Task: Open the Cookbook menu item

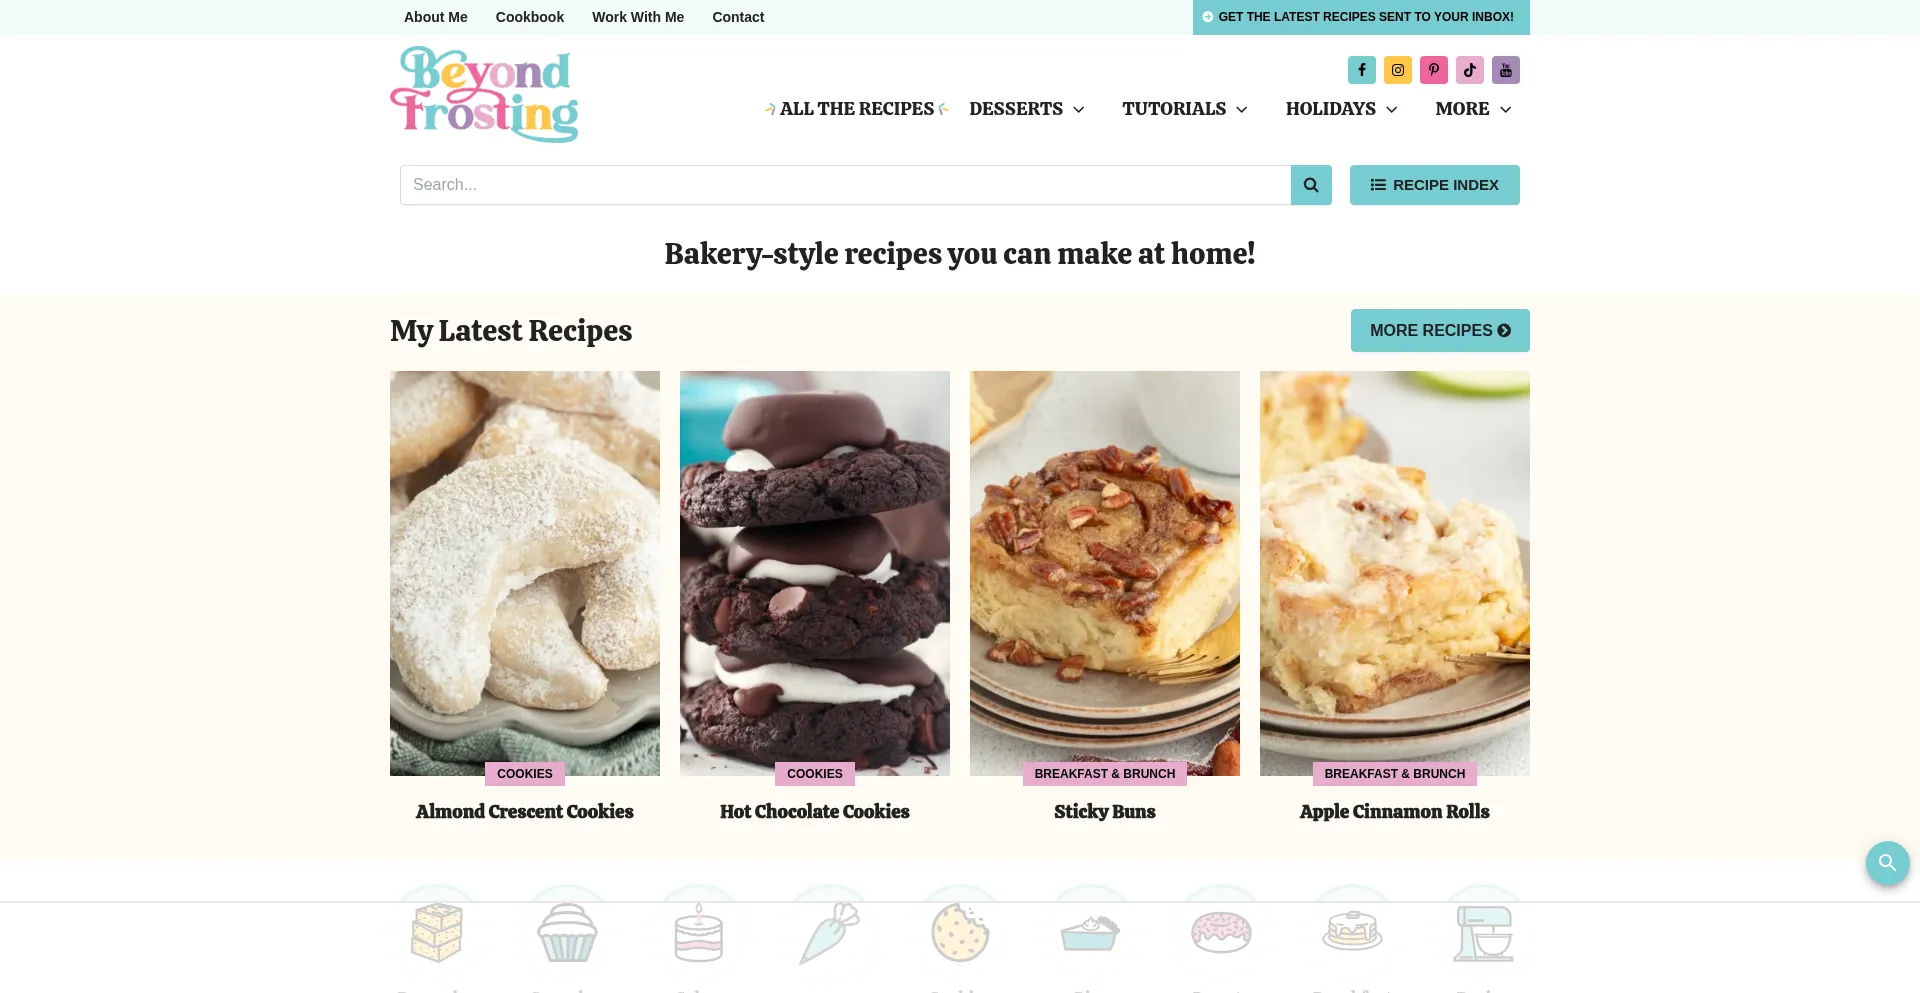Action: click(x=530, y=17)
